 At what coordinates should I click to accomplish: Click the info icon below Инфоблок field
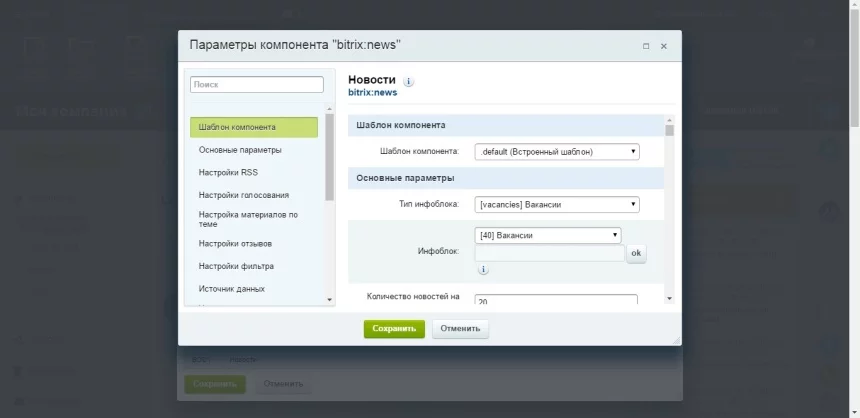[483, 269]
